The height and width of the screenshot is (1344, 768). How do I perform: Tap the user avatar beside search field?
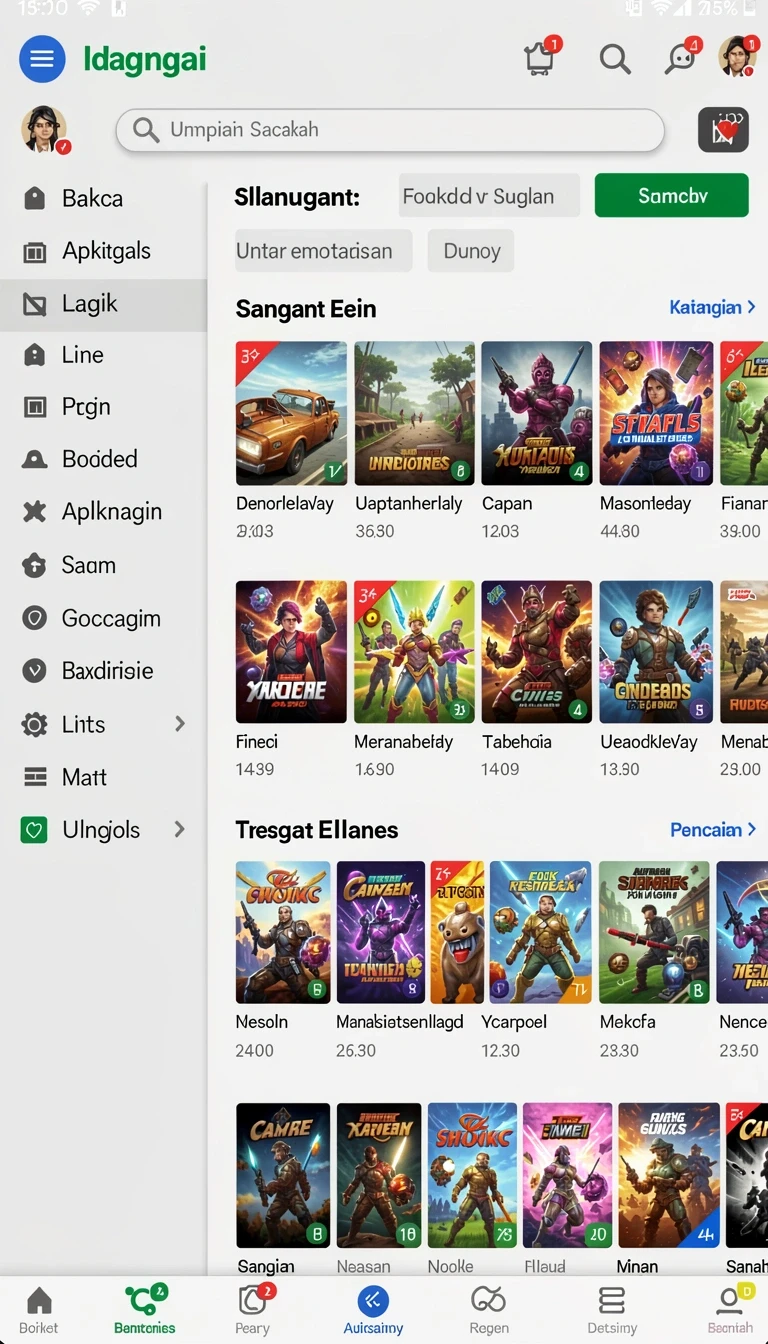[44, 129]
